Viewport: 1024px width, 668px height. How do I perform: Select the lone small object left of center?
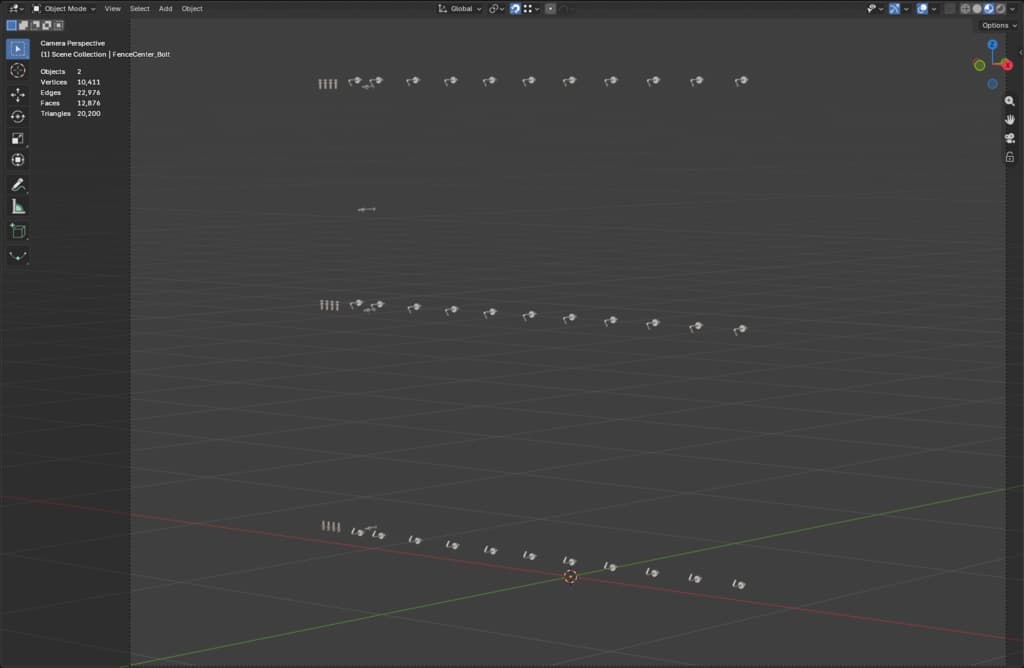tap(366, 210)
